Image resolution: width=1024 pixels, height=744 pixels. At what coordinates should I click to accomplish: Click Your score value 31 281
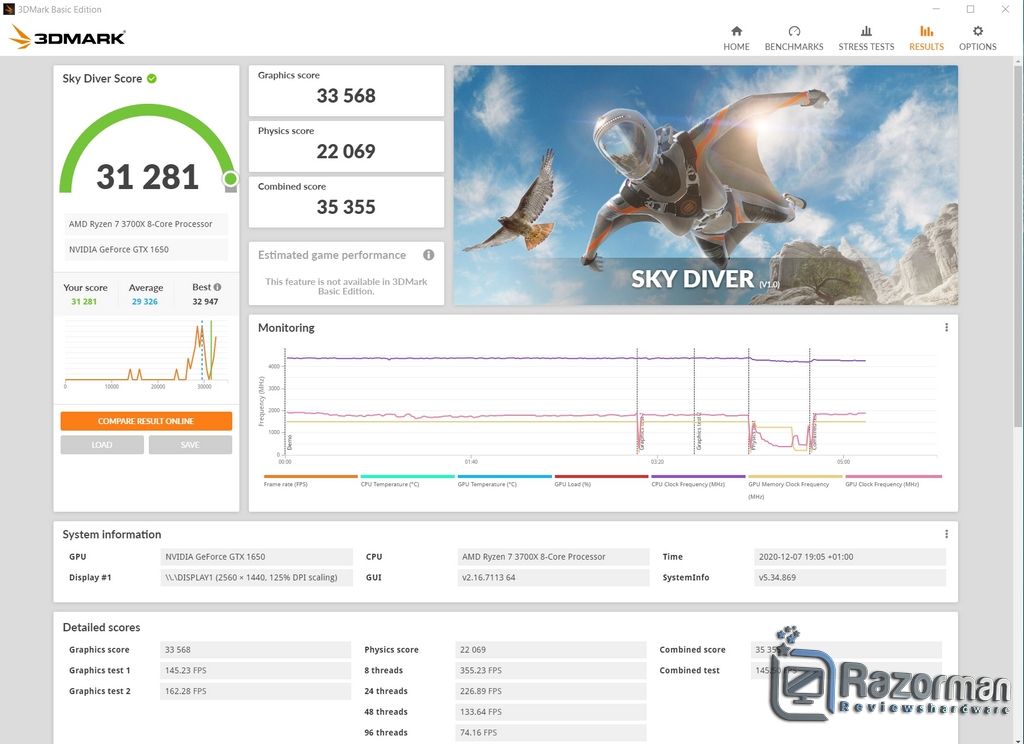(x=84, y=302)
